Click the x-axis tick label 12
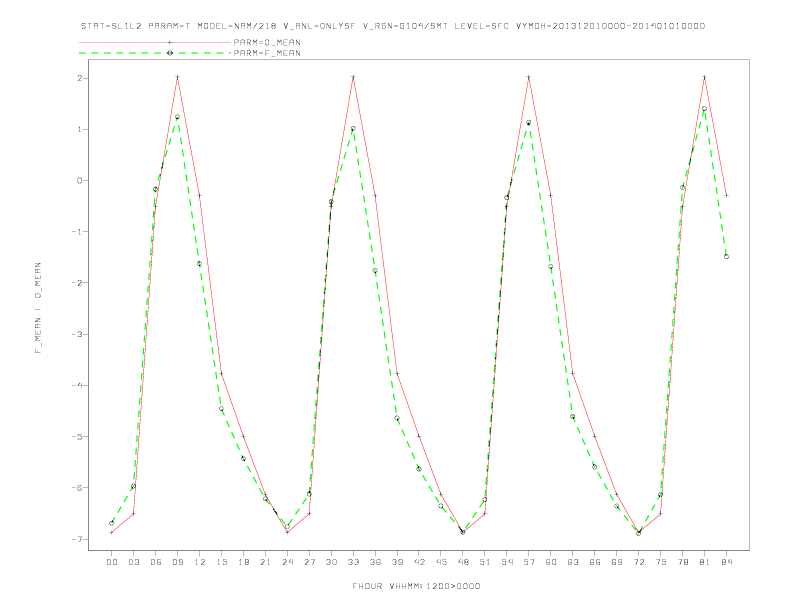Screen dimensions: 792x612 coord(200,562)
